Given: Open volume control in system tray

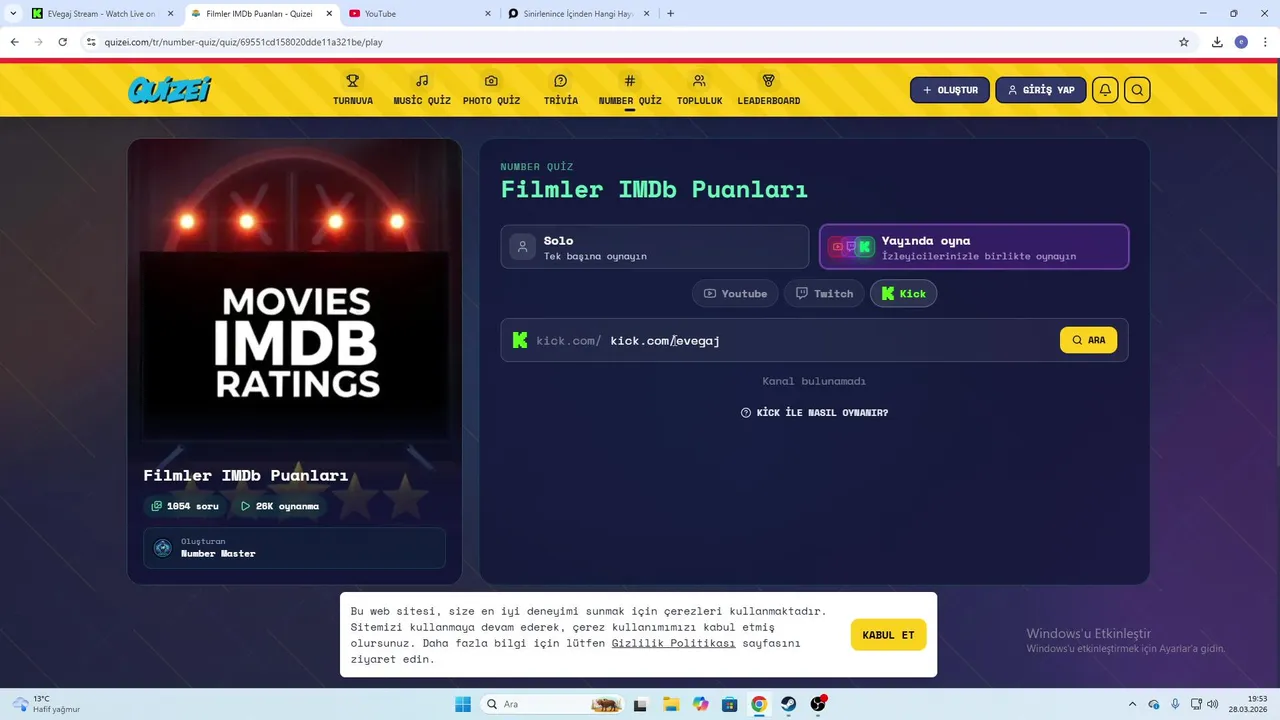Looking at the screenshot, I should pos(1213,704).
